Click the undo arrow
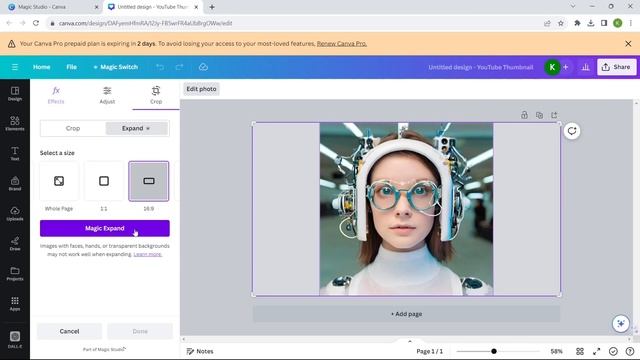640x360 pixels. point(160,67)
